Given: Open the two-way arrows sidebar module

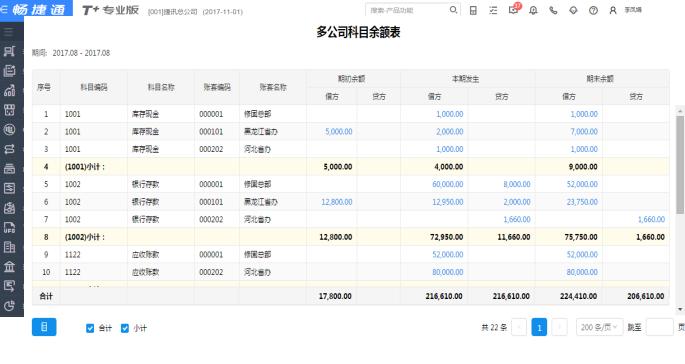Looking at the screenshot, I should click(9, 149).
